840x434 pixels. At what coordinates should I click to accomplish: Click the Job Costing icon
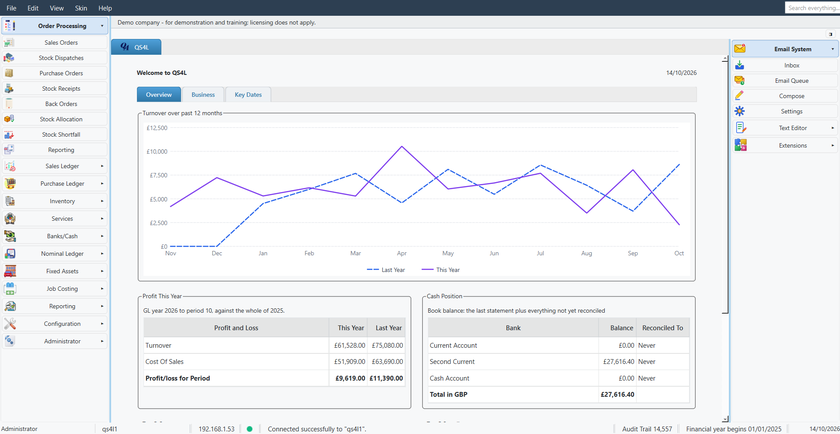click(x=10, y=289)
